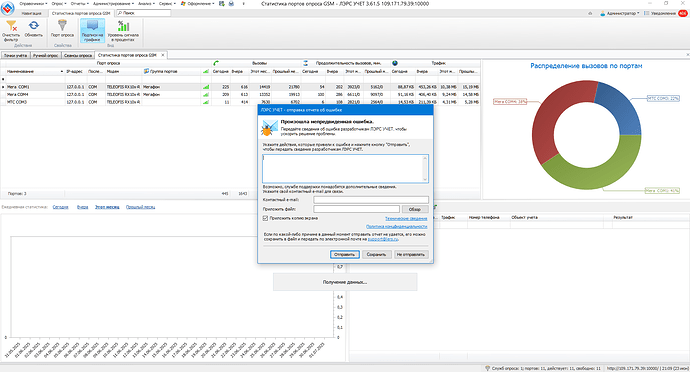Click the Прошлый месяц daily statistics link

pos(140,207)
